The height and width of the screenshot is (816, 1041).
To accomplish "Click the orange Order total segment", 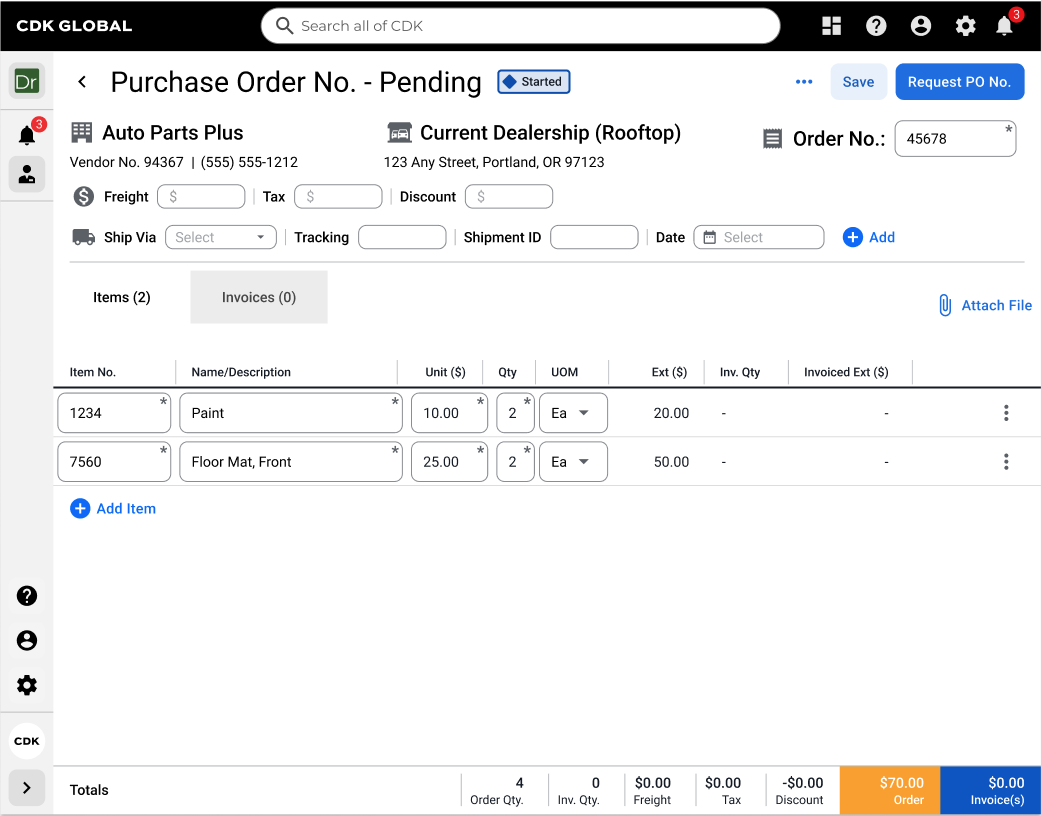I will 889,790.
